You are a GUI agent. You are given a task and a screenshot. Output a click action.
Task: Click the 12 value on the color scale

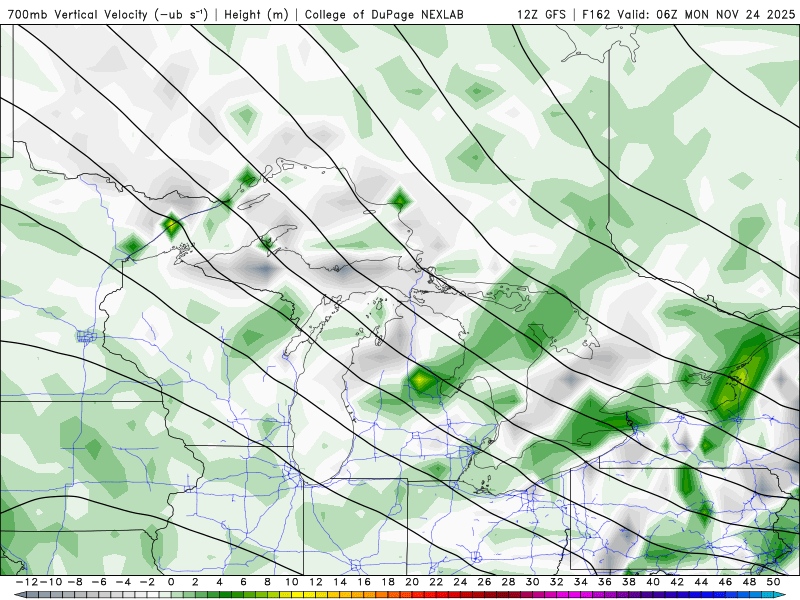click(x=316, y=582)
